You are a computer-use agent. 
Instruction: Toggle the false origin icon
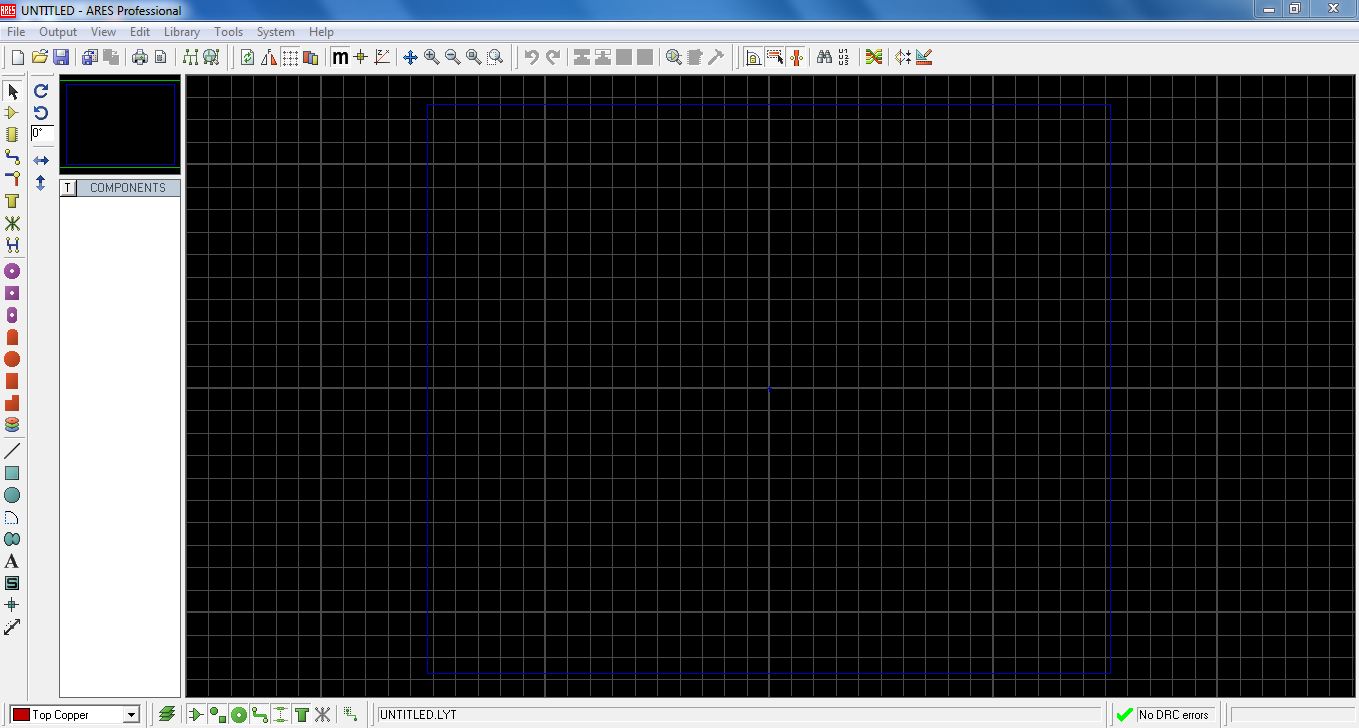coord(361,58)
